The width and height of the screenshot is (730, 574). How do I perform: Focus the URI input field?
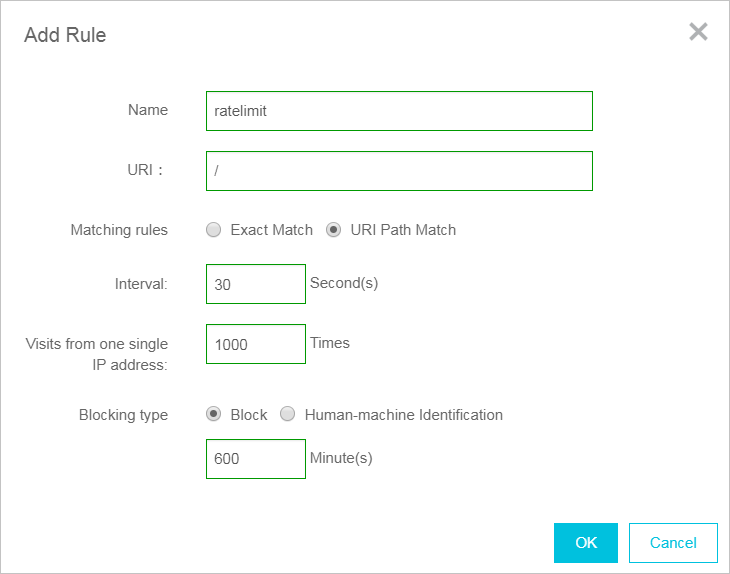pyautogui.click(x=399, y=171)
